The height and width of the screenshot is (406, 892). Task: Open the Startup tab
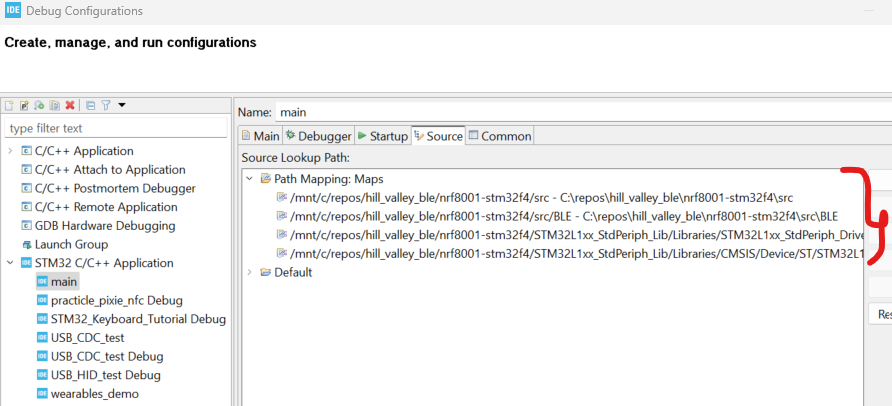(x=383, y=136)
